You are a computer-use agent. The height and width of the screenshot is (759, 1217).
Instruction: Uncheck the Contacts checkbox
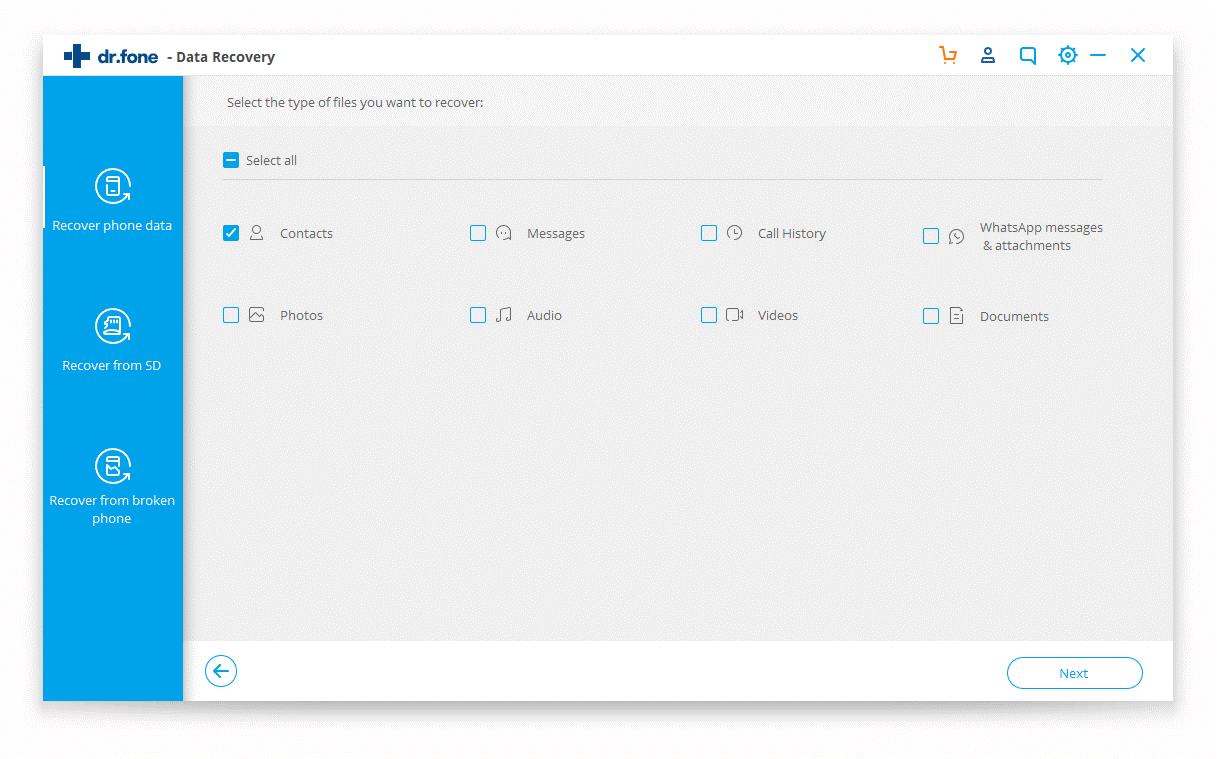point(231,233)
